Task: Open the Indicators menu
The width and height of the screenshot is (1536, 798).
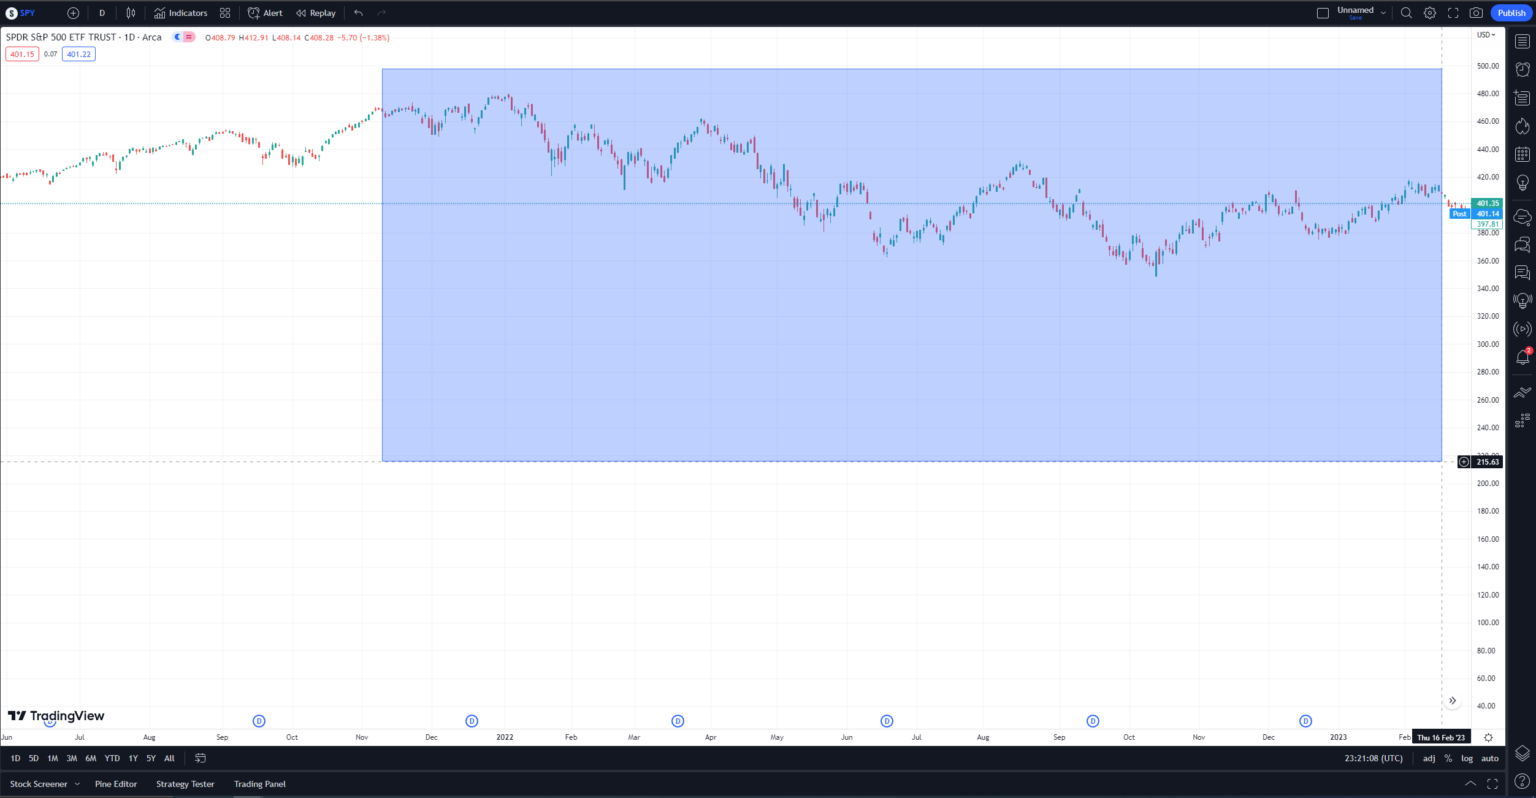Action: [x=181, y=13]
